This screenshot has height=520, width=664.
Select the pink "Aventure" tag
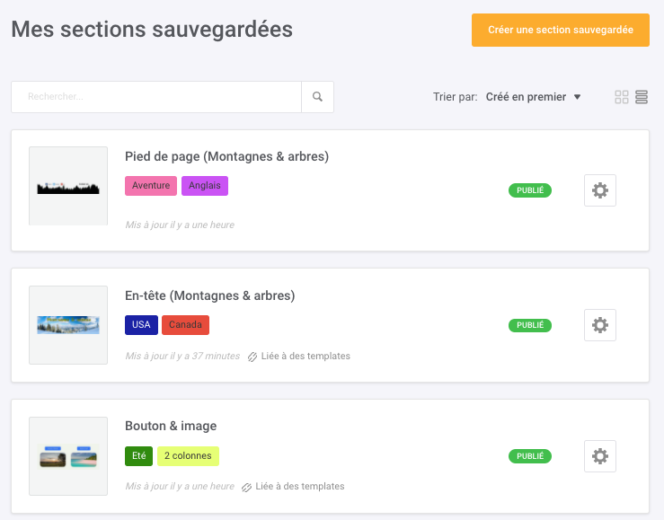click(151, 186)
